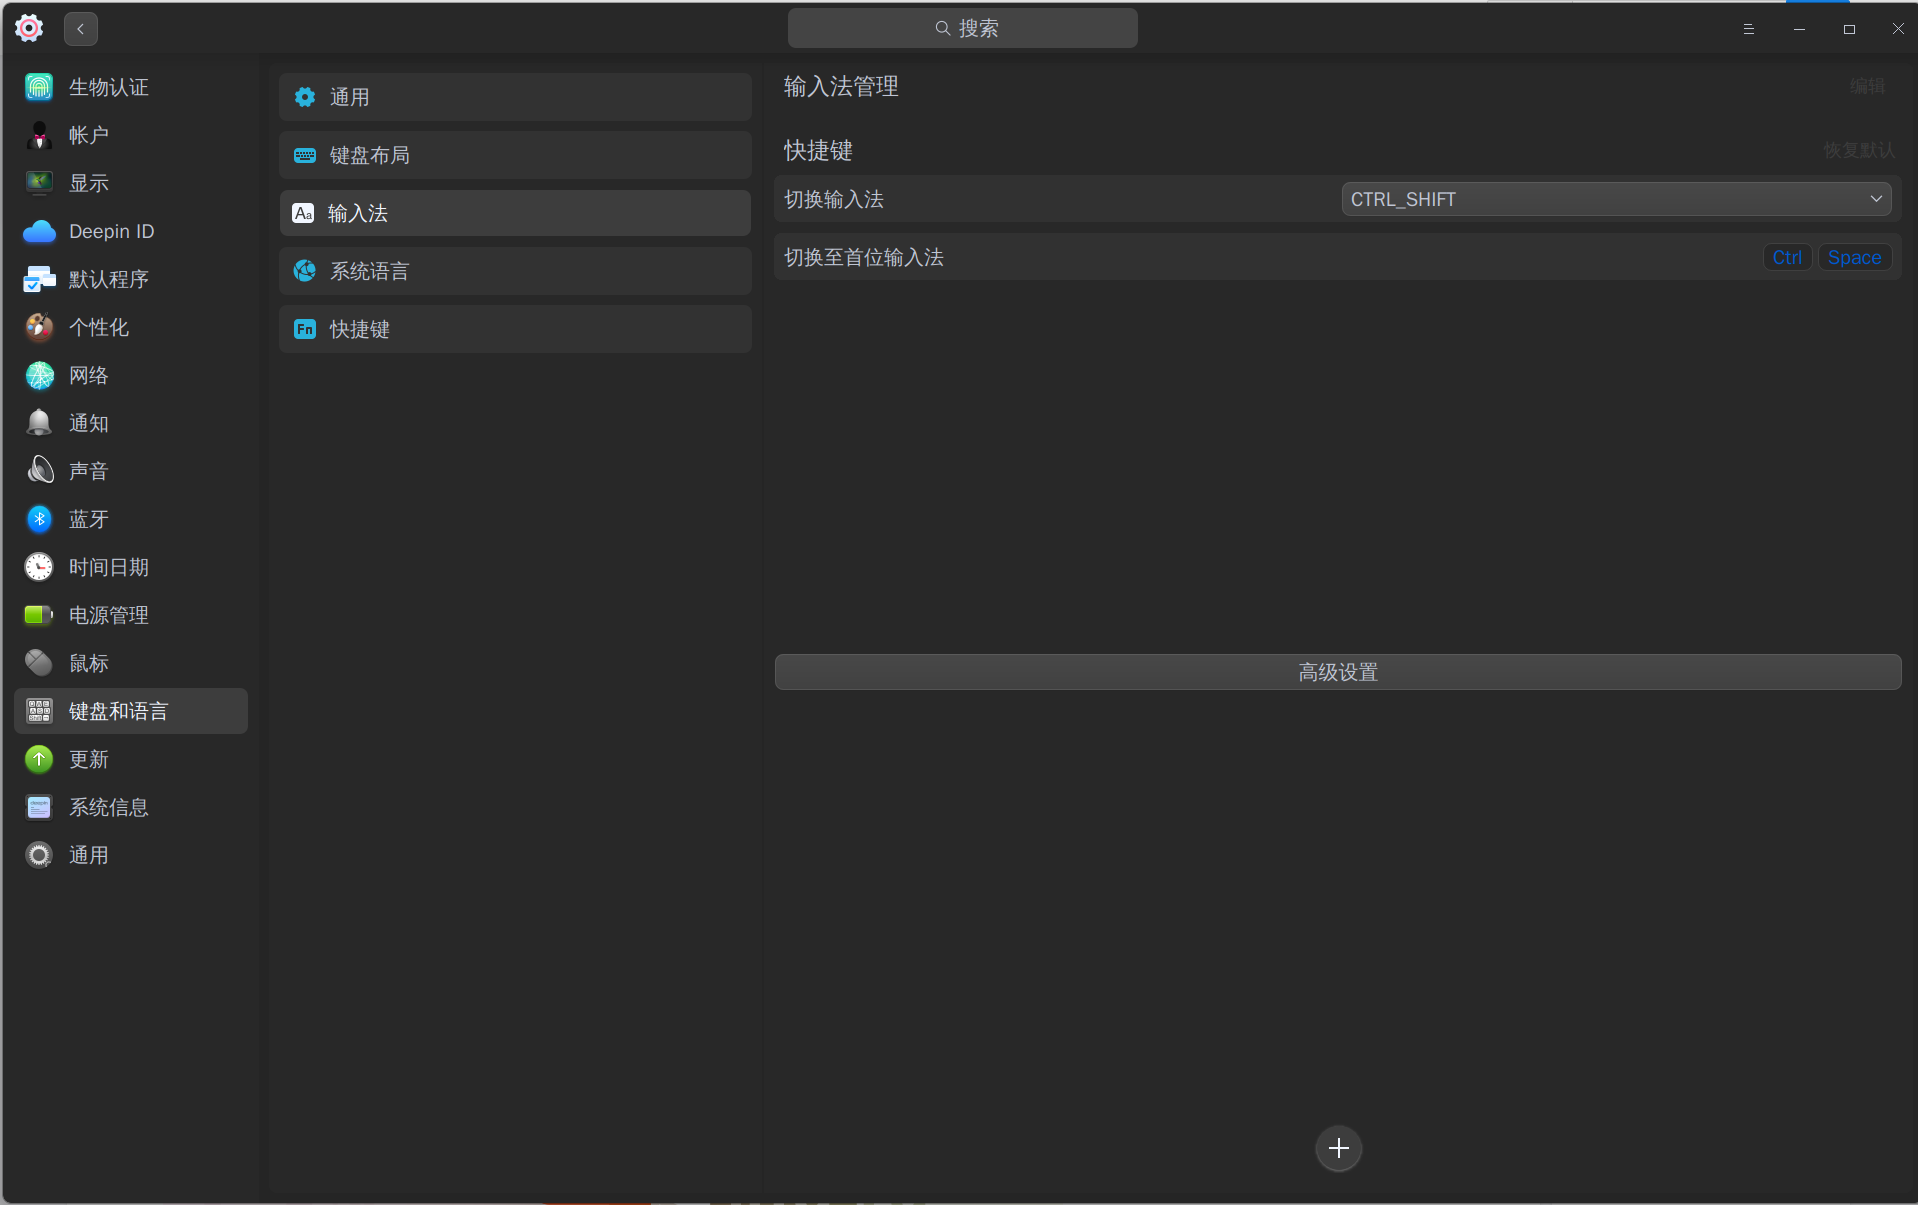Open the 键盘布局 keyboard layout page
1918x1205 pixels.
(x=515, y=155)
